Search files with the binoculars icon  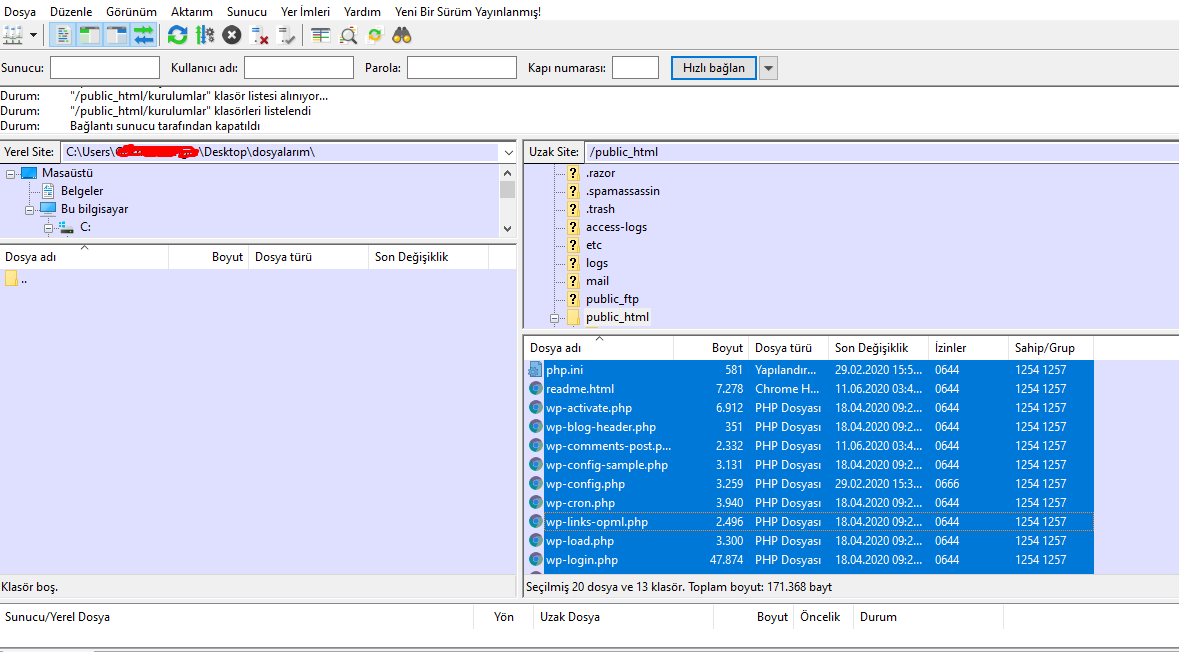click(x=402, y=35)
